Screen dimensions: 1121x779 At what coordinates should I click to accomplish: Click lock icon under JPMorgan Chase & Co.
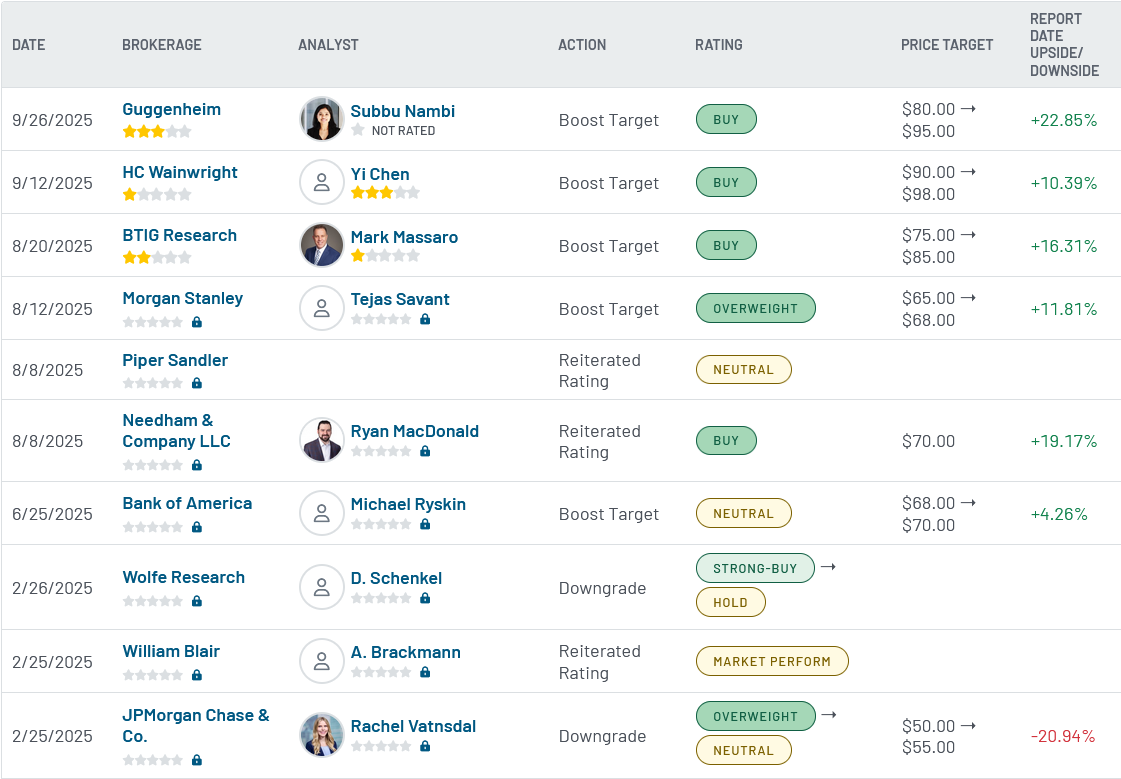[197, 760]
